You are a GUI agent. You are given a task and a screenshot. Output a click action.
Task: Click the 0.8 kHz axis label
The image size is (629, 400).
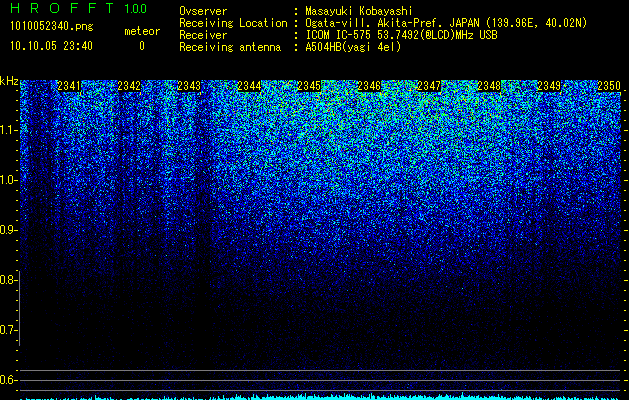[9, 280]
